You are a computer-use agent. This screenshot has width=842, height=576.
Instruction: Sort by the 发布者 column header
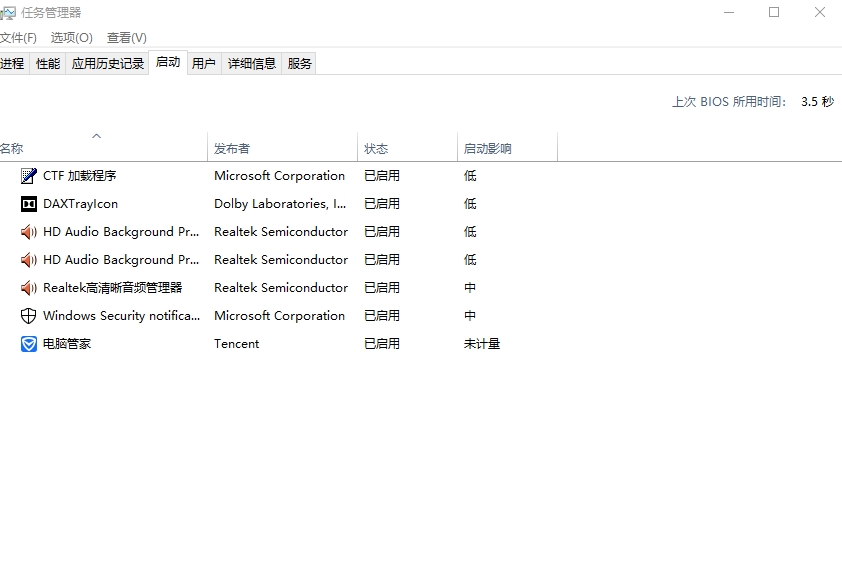282,148
